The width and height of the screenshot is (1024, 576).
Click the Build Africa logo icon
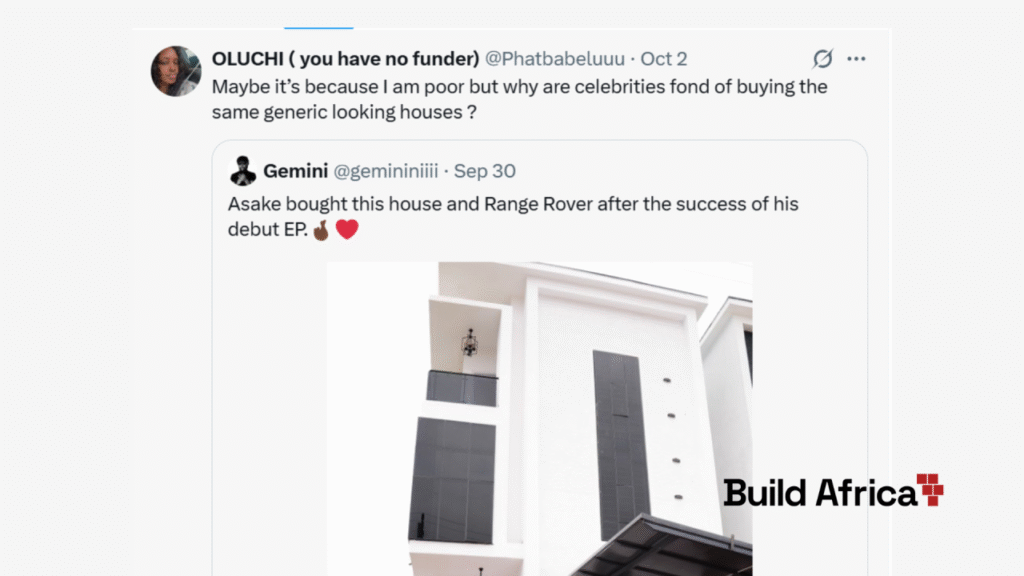(930, 490)
